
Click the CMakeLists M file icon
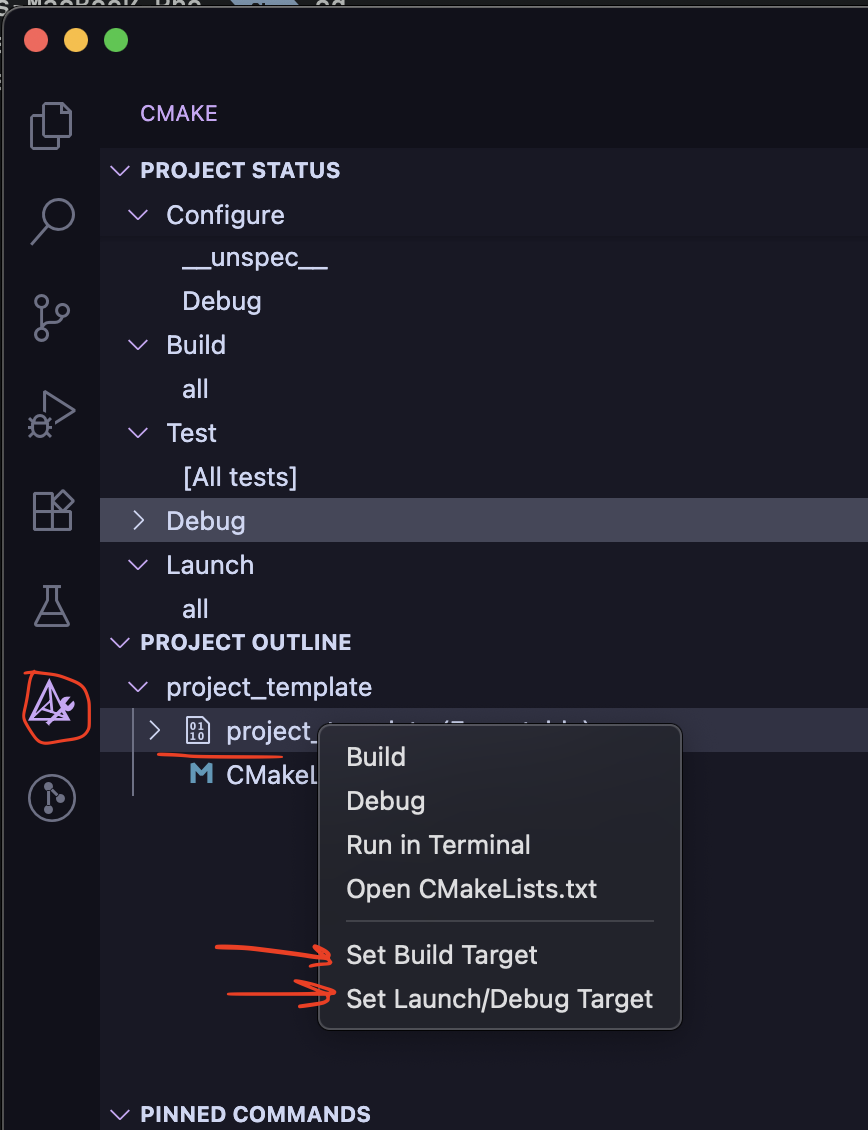tap(201, 774)
